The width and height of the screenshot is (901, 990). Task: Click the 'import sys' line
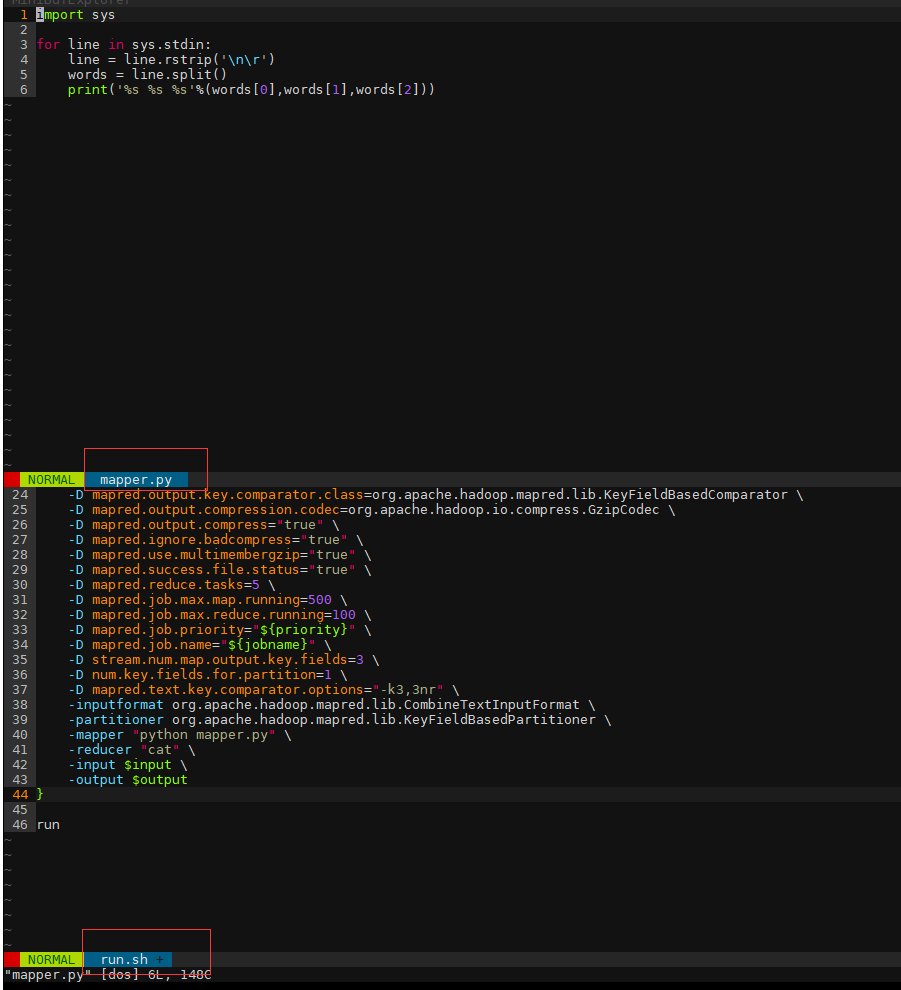click(76, 15)
